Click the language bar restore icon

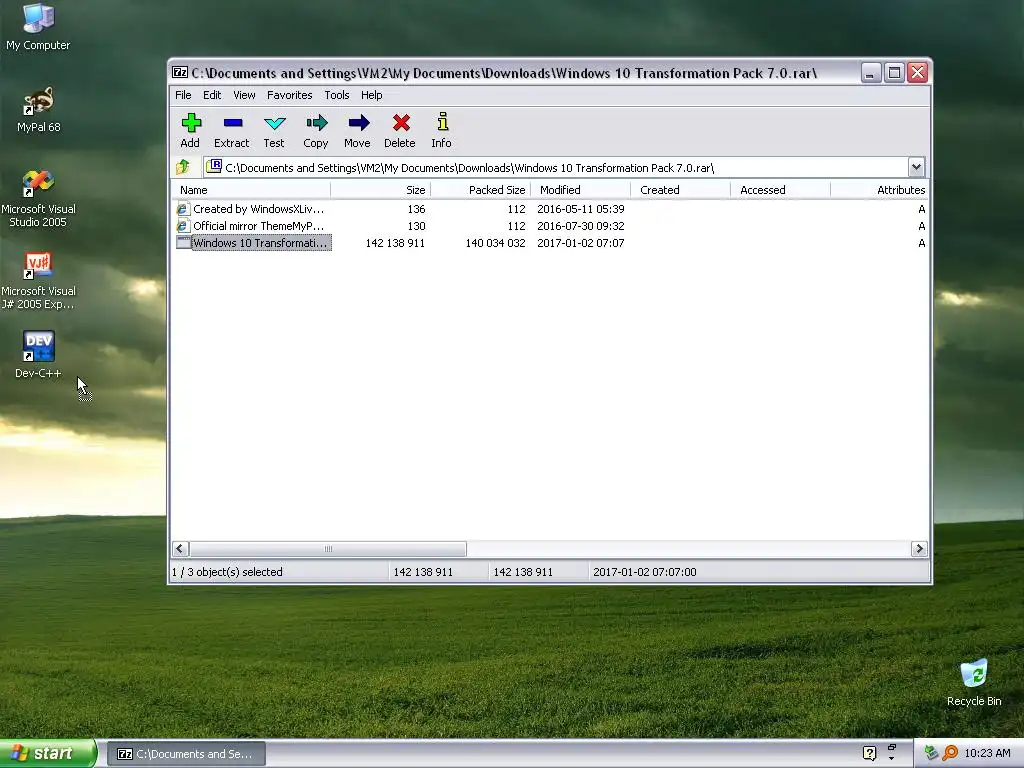pyautogui.click(x=892, y=747)
